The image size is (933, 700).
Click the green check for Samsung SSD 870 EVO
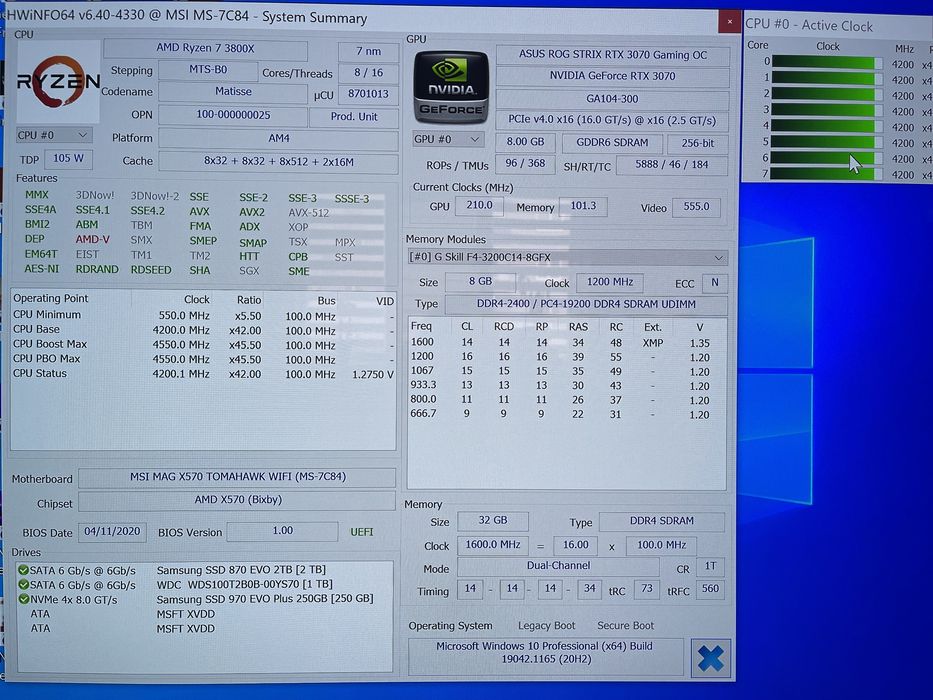click(24, 570)
